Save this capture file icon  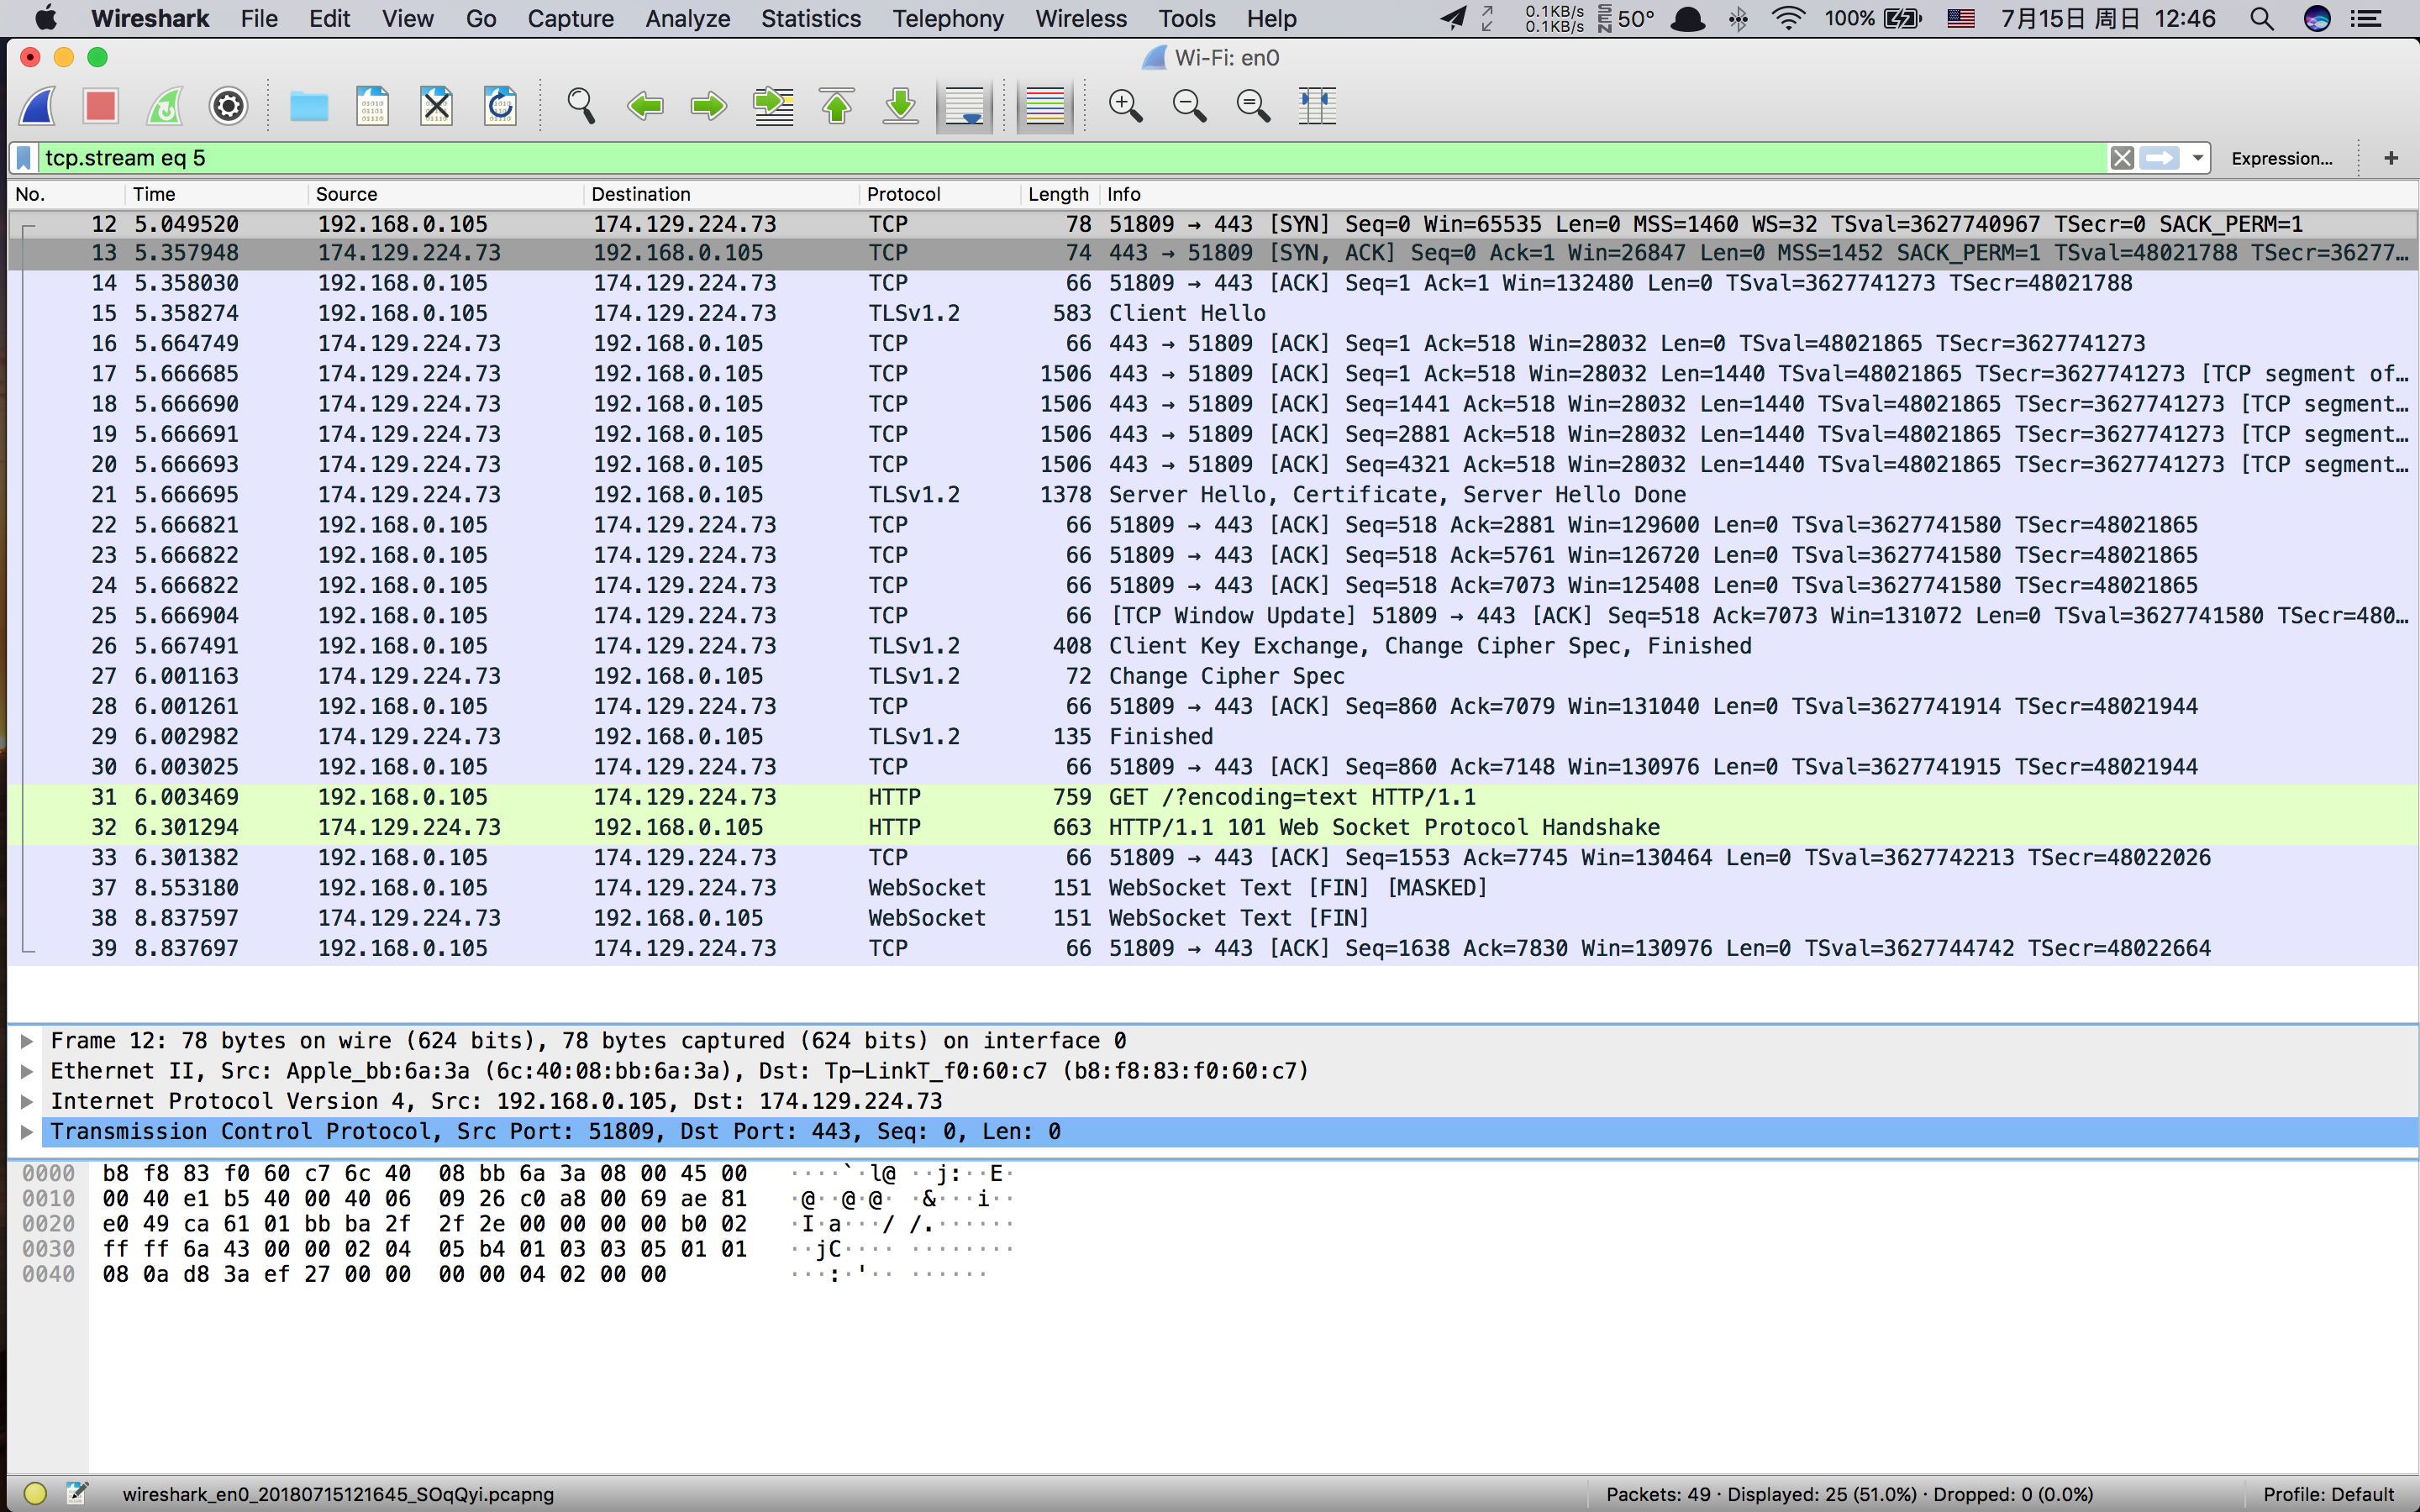pyautogui.click(x=372, y=106)
